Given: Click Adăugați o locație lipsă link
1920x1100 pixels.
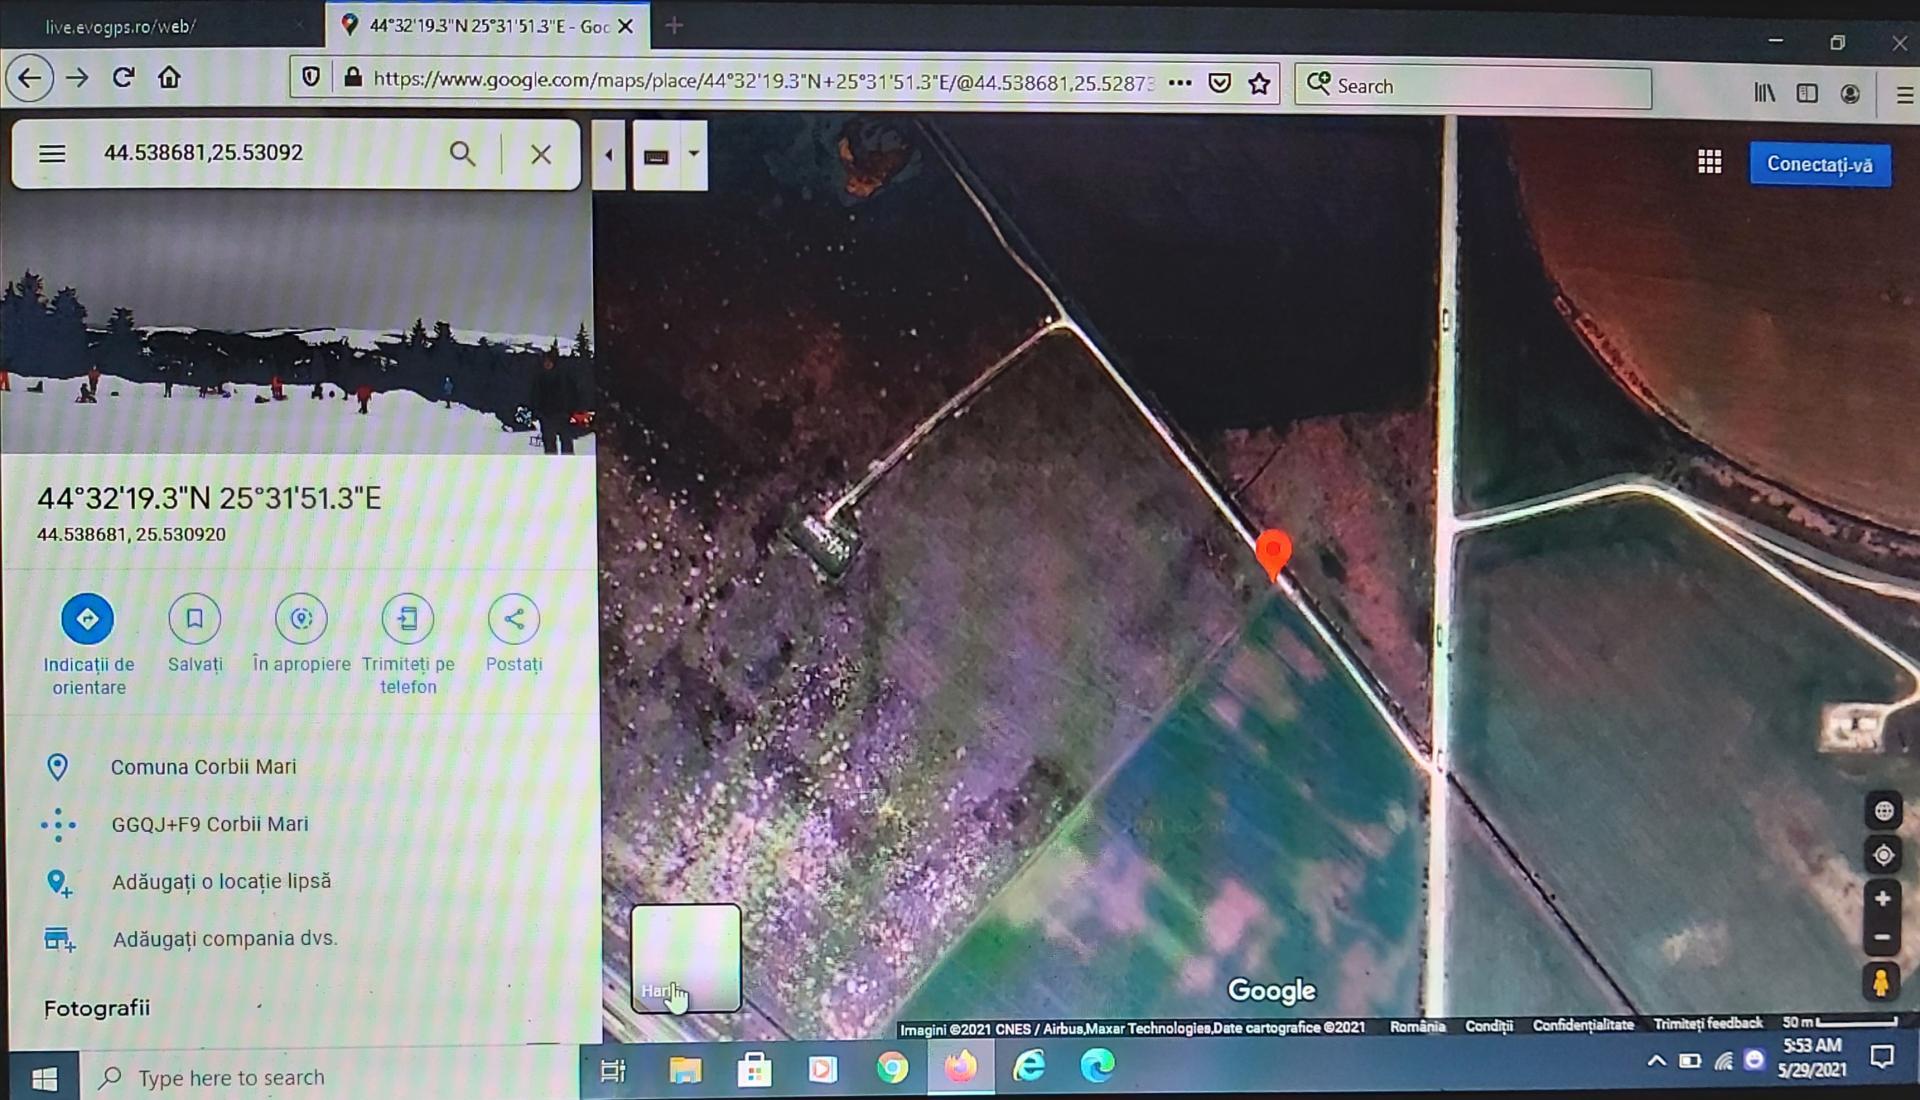Looking at the screenshot, I should (221, 882).
